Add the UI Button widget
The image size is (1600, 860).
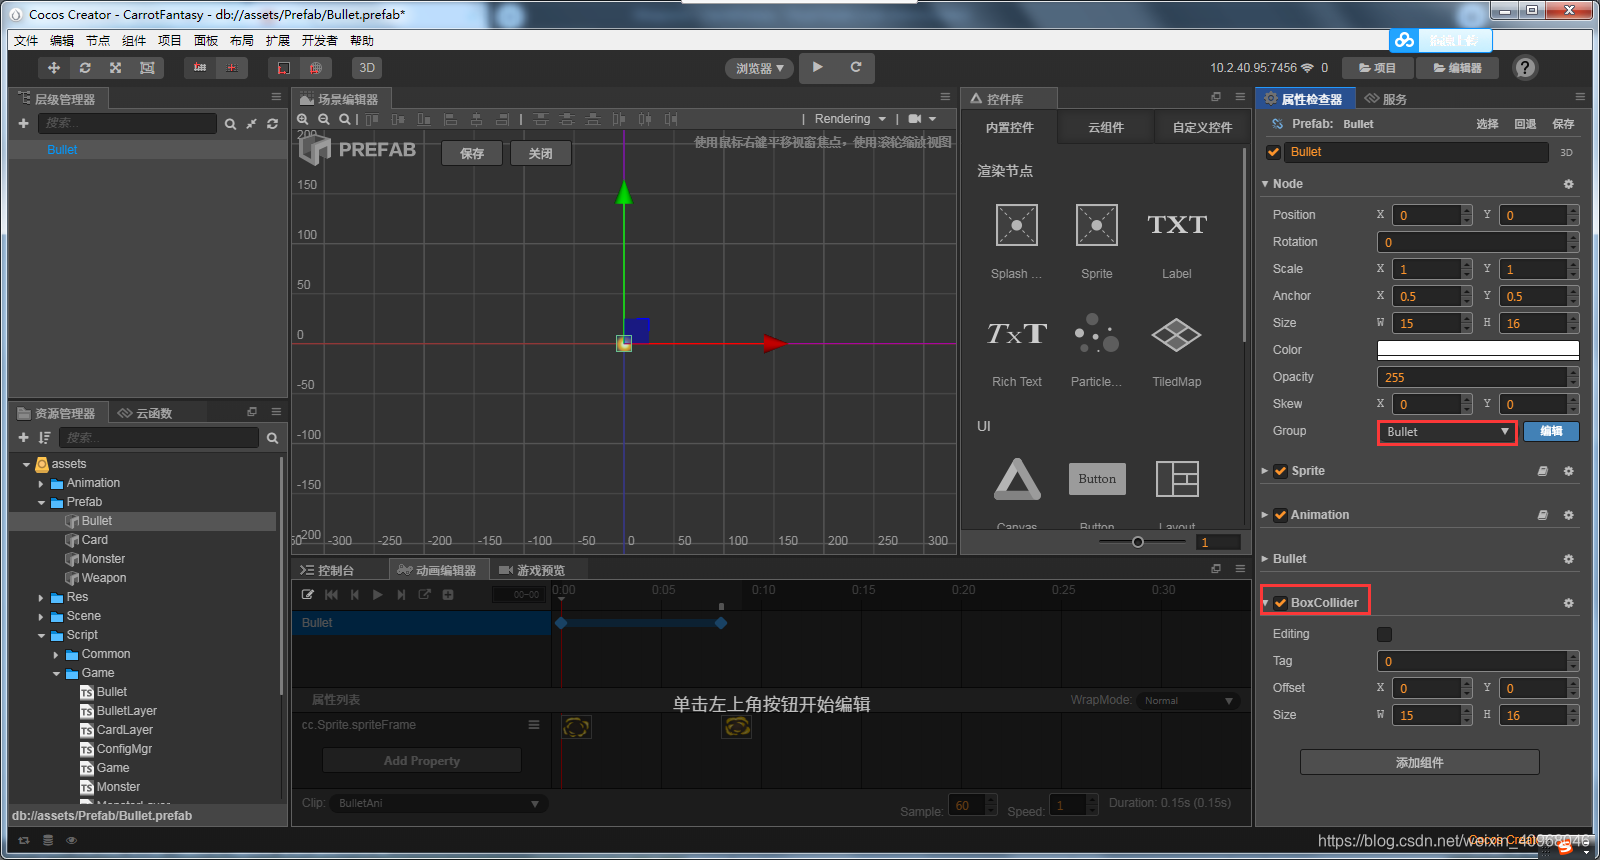click(1097, 479)
